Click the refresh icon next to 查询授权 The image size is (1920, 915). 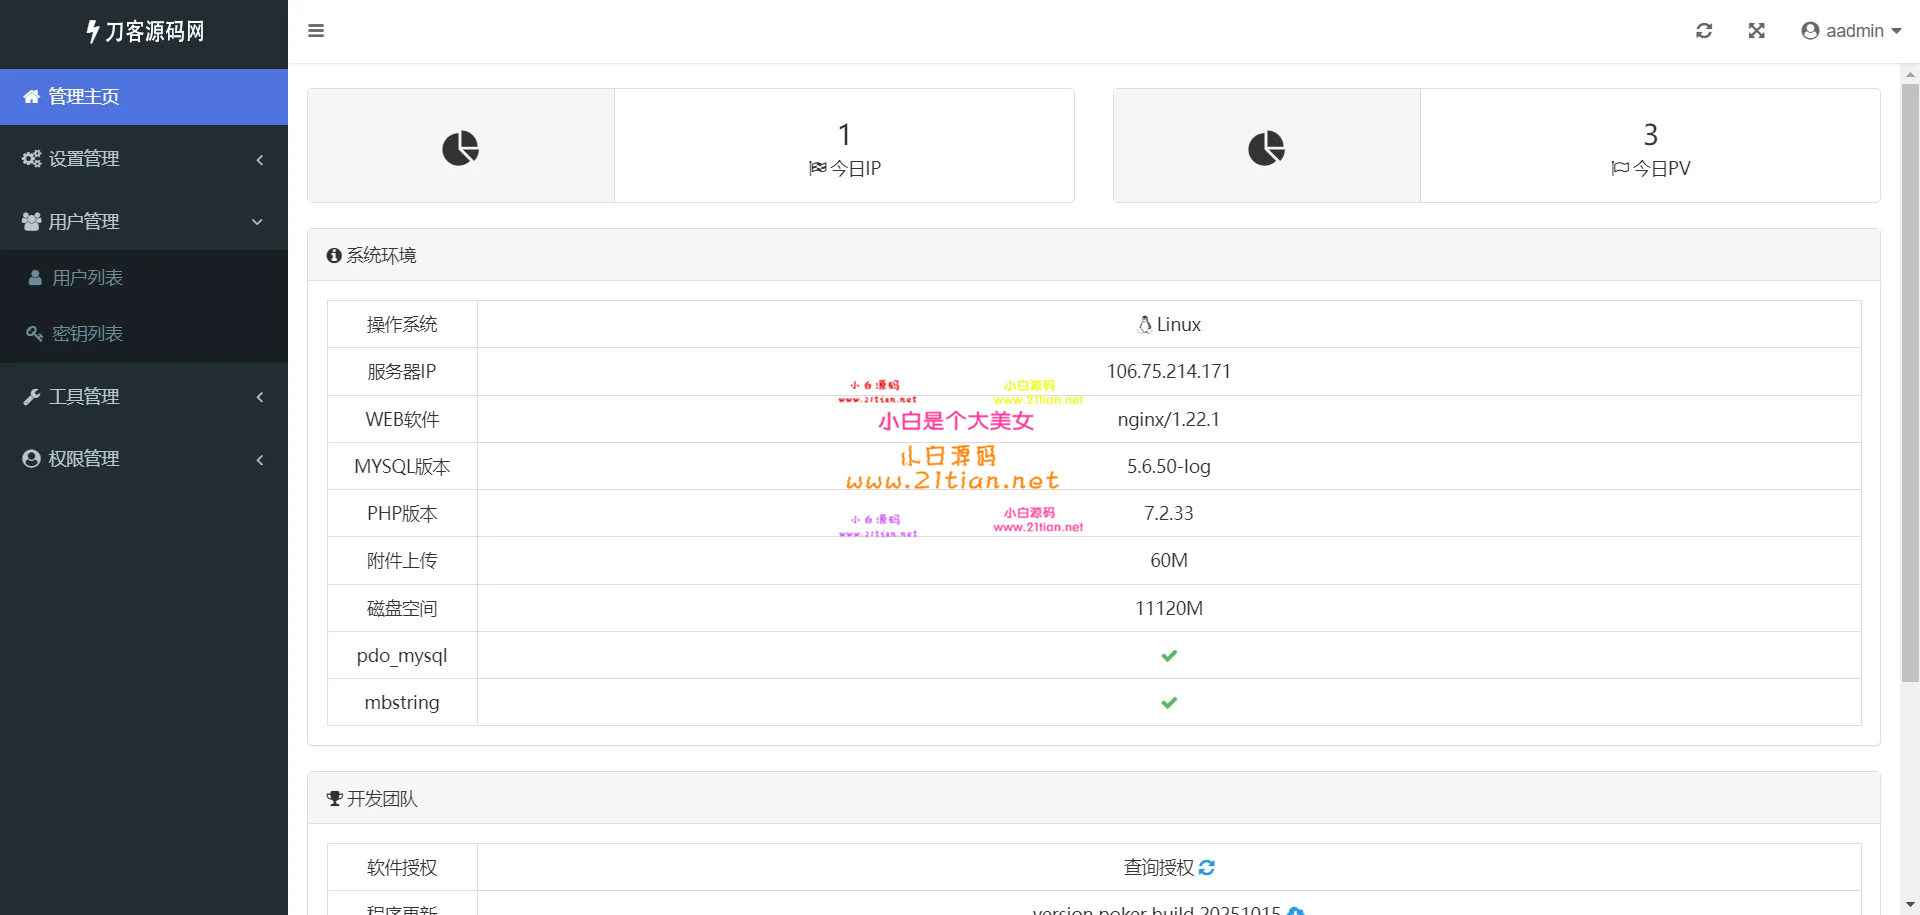[x=1207, y=868]
